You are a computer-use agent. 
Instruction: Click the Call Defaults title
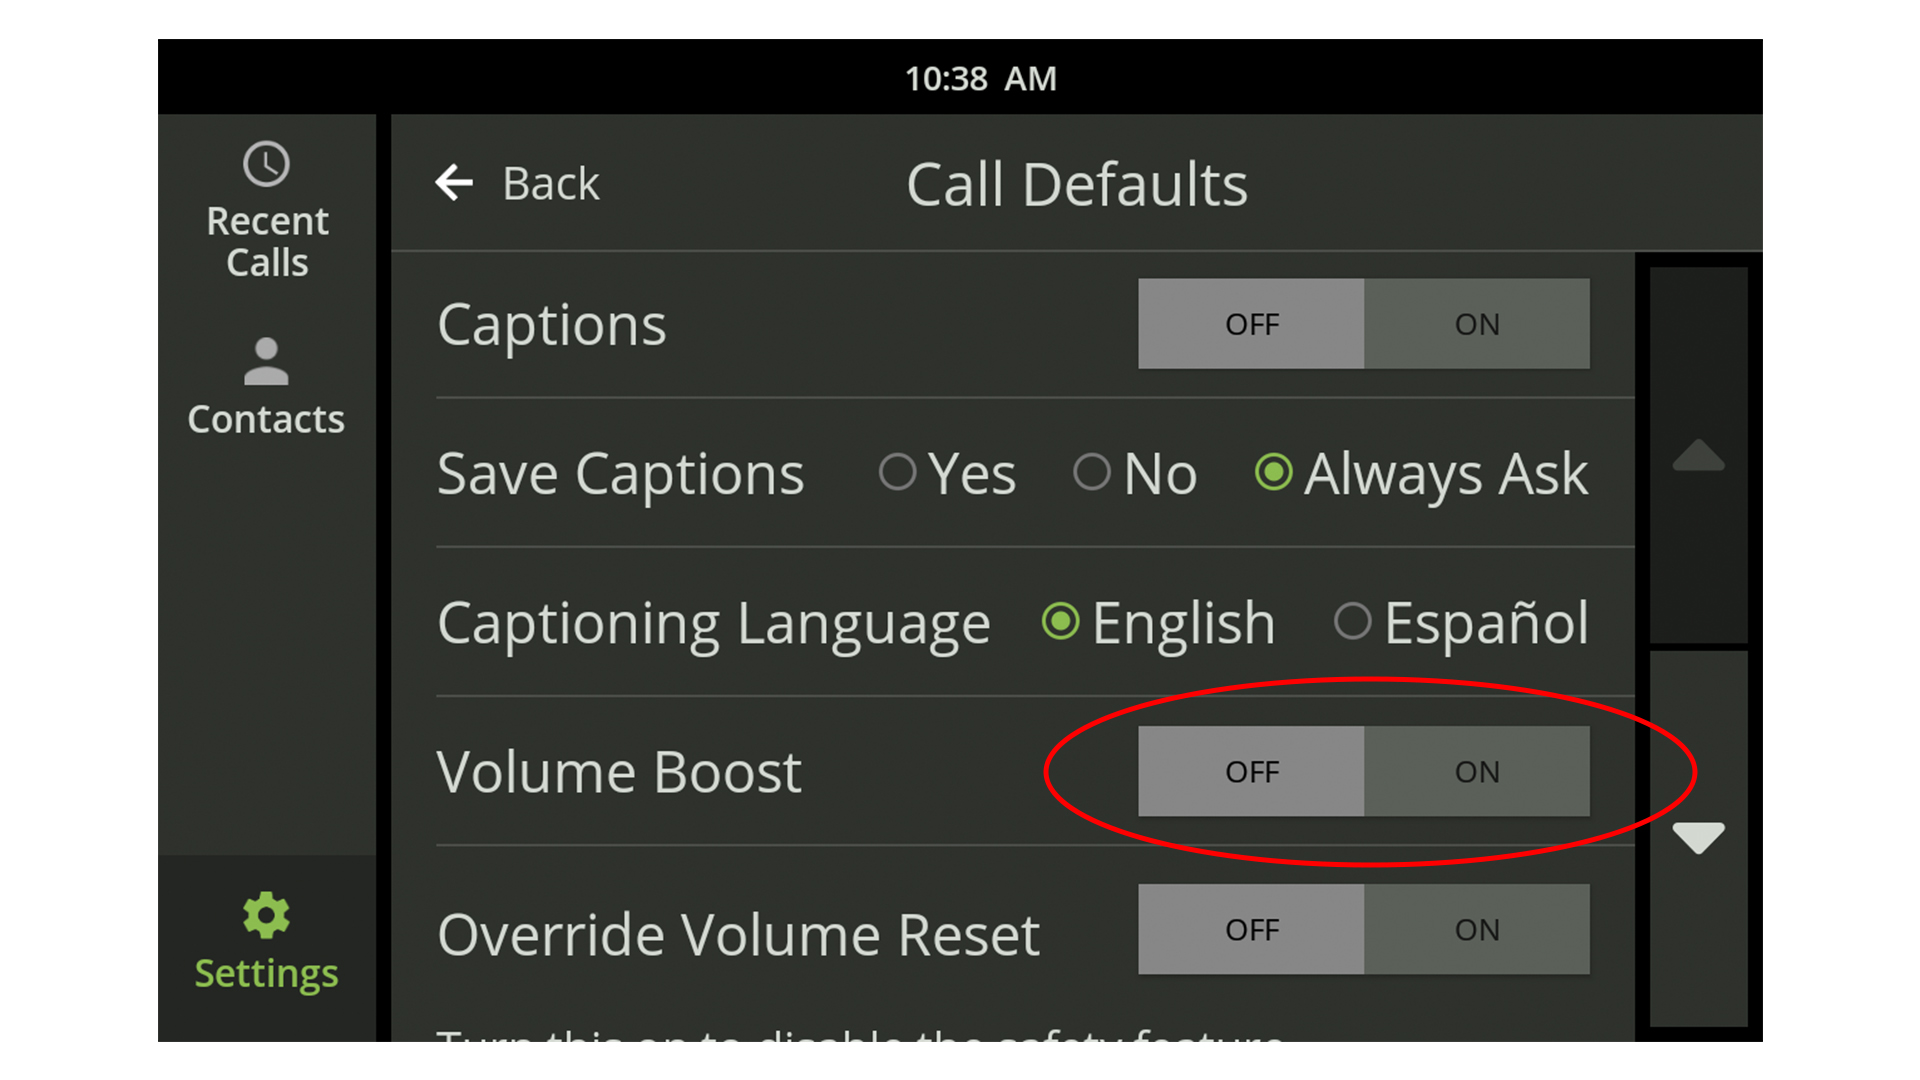pos(1077,185)
